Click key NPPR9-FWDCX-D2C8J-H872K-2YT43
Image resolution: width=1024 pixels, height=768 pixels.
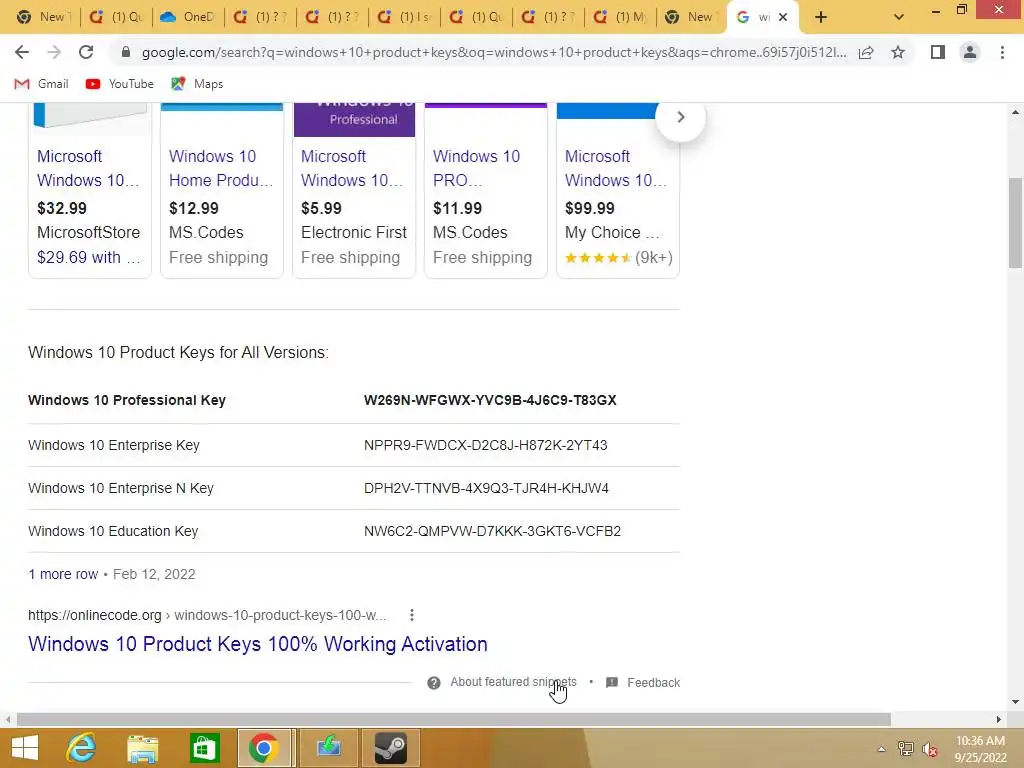point(485,445)
